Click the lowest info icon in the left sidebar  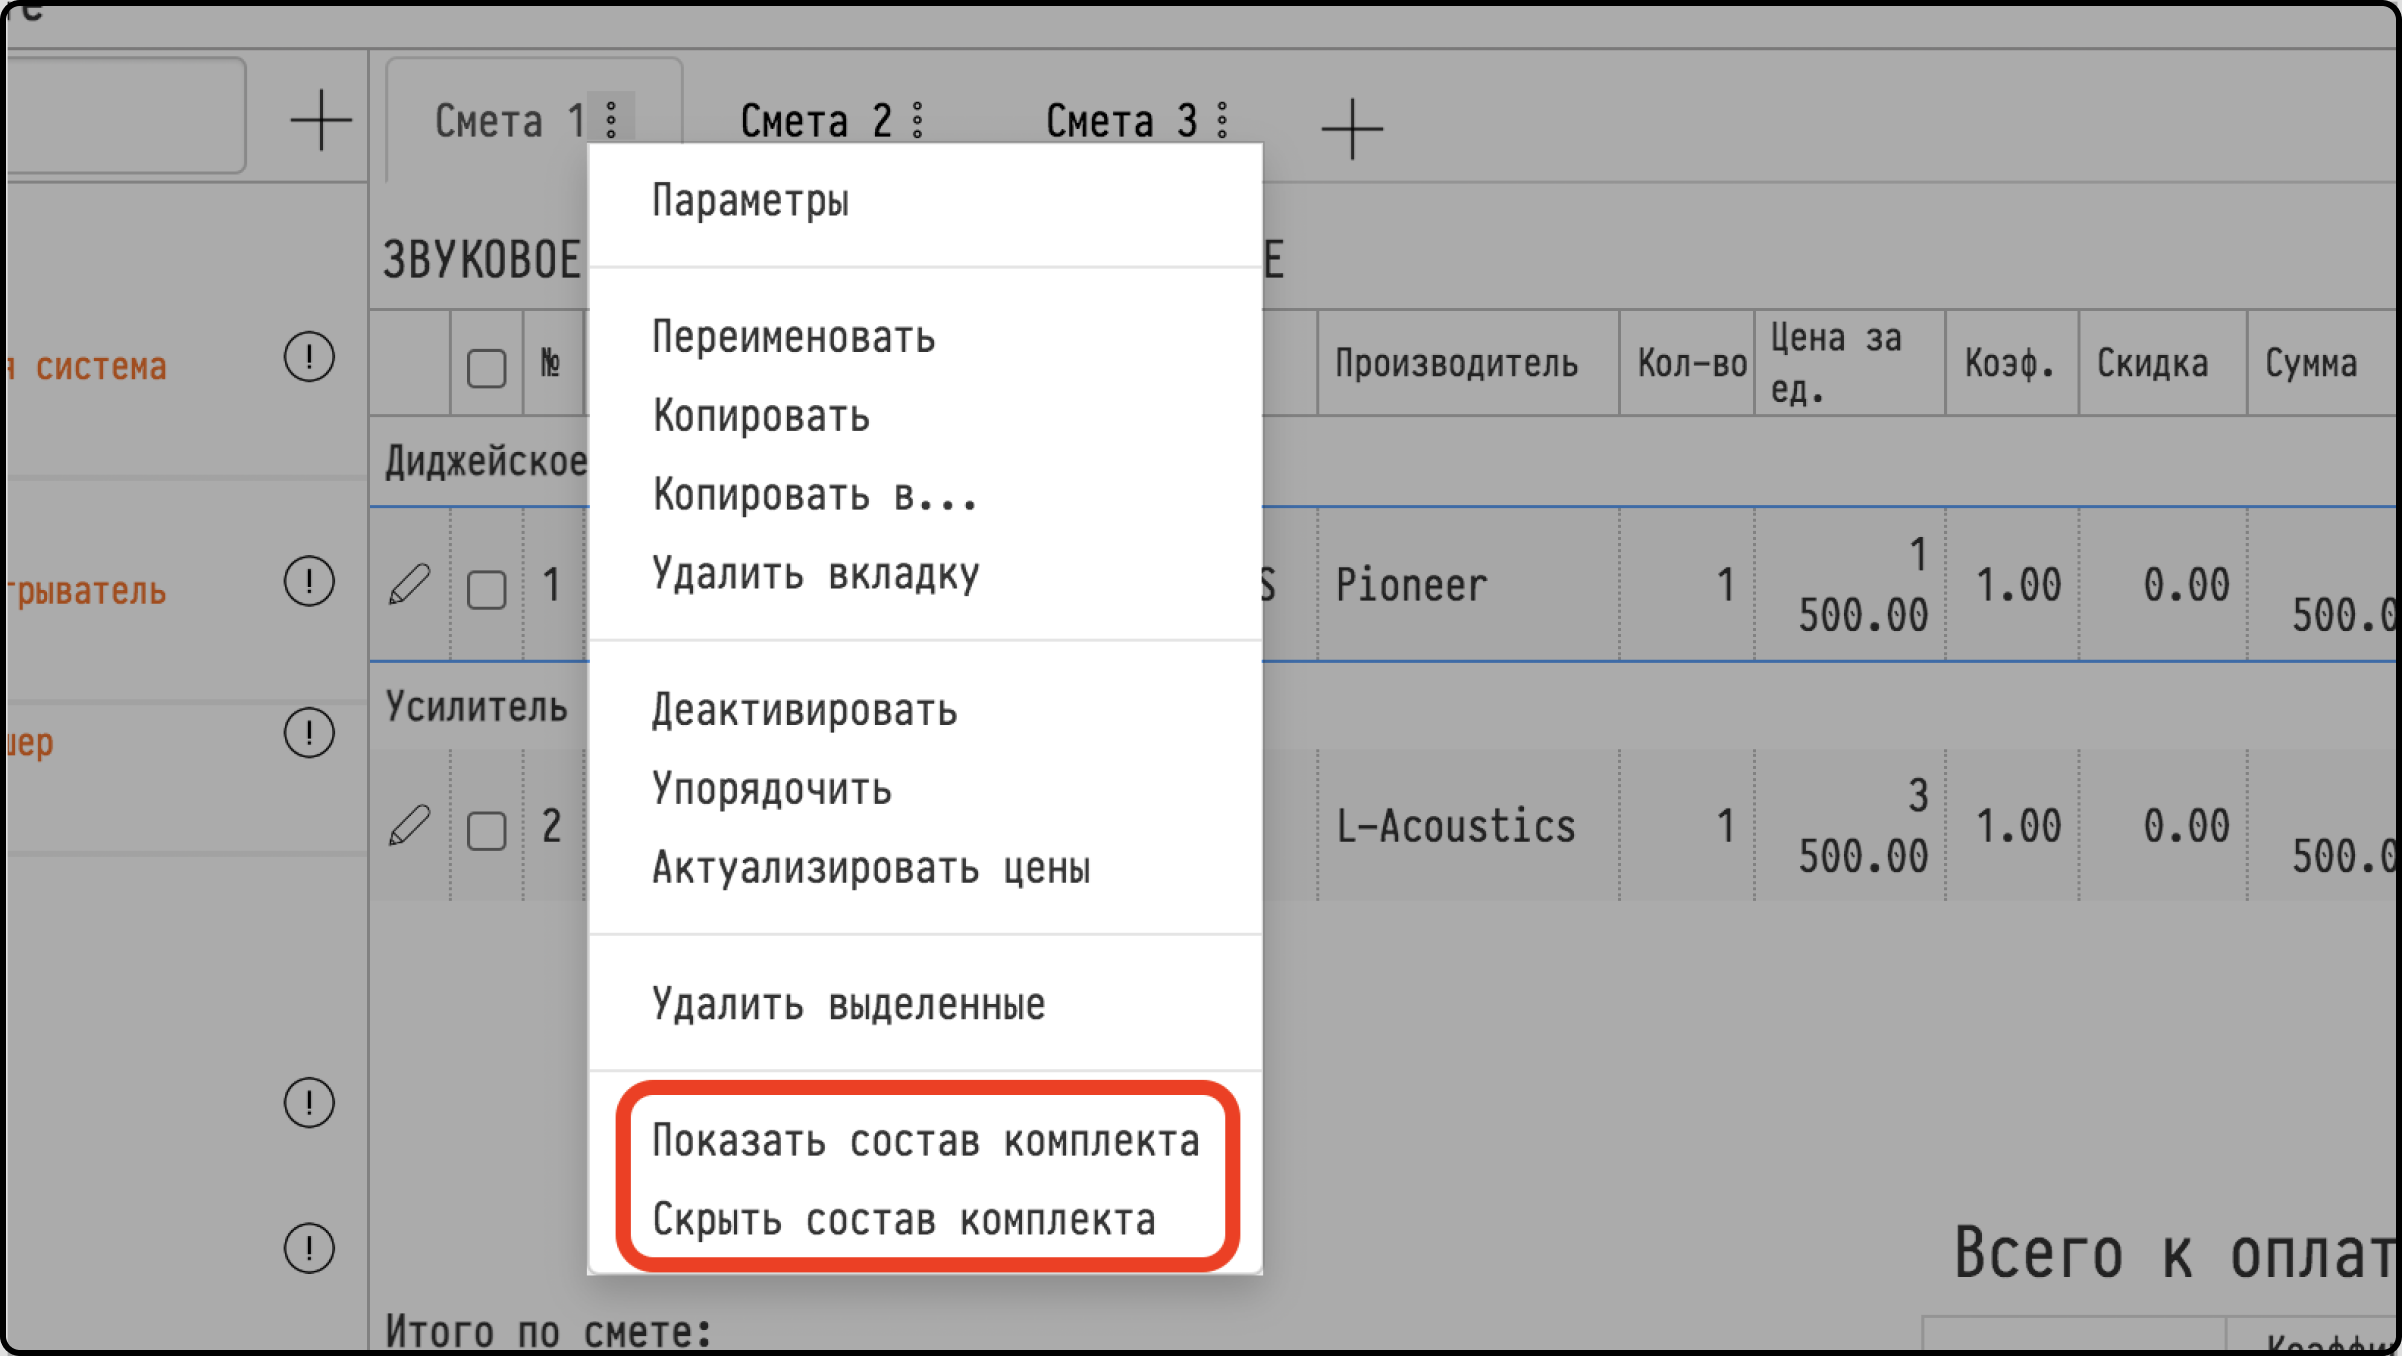pyautogui.click(x=309, y=1248)
